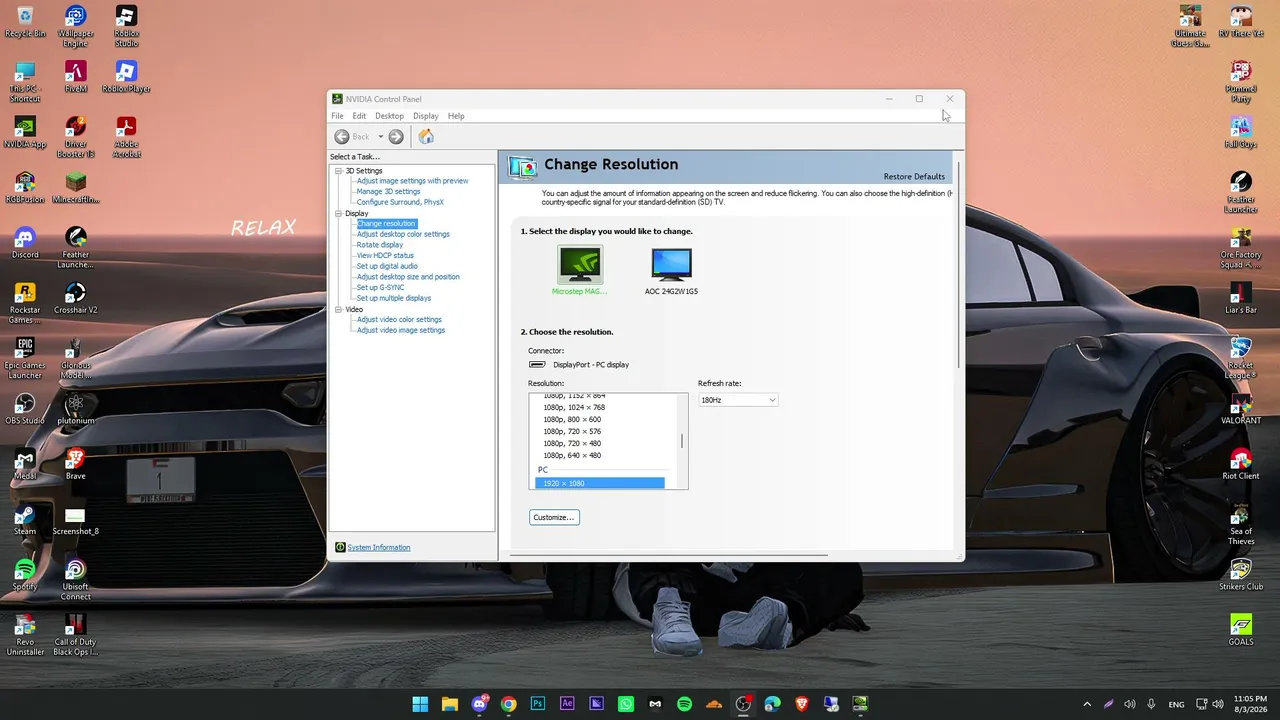Open Configure Surround, PhysX
Screen dimensions: 1280x720
click(x=400, y=202)
